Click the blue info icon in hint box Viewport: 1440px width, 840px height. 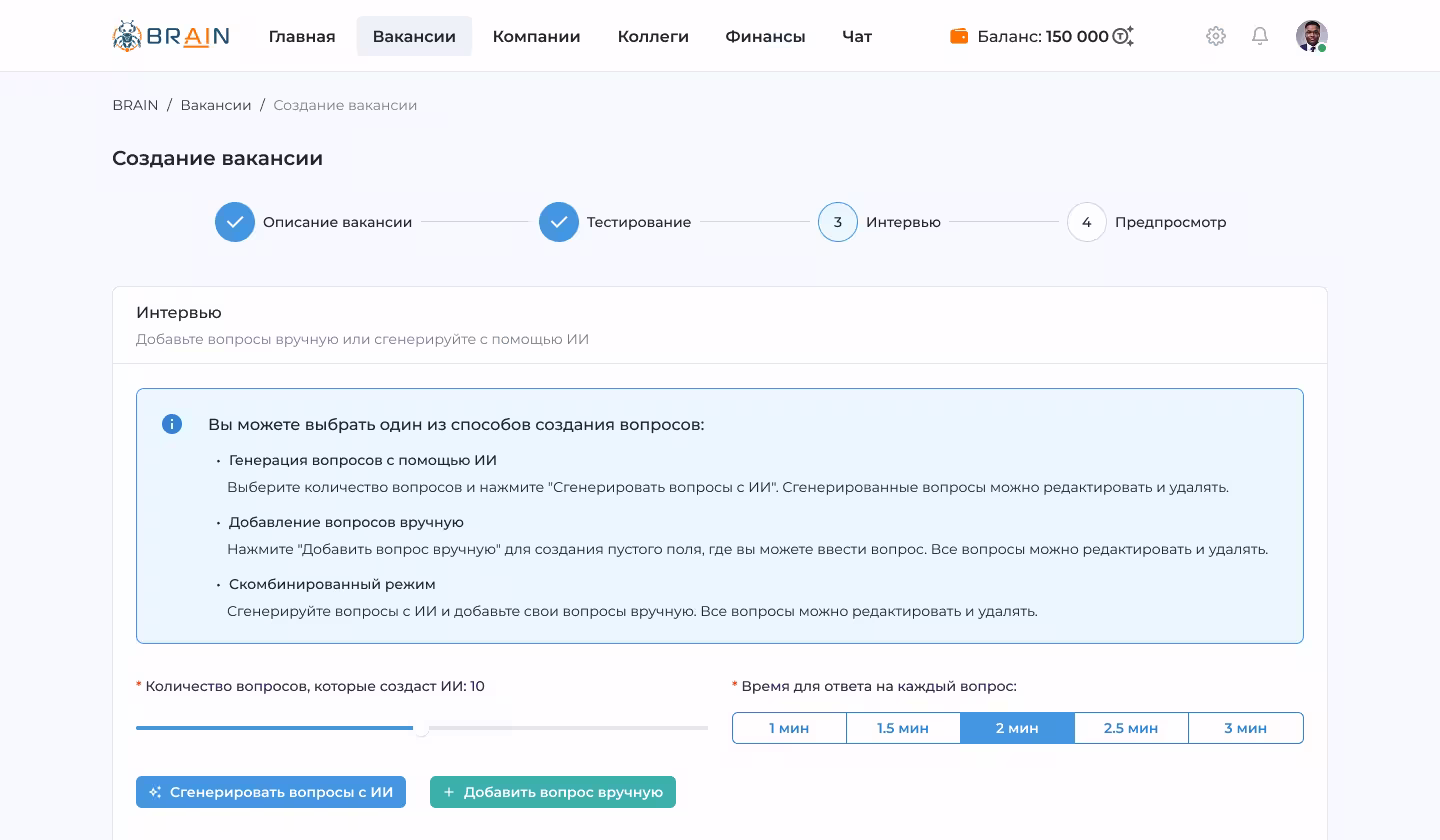click(x=172, y=424)
